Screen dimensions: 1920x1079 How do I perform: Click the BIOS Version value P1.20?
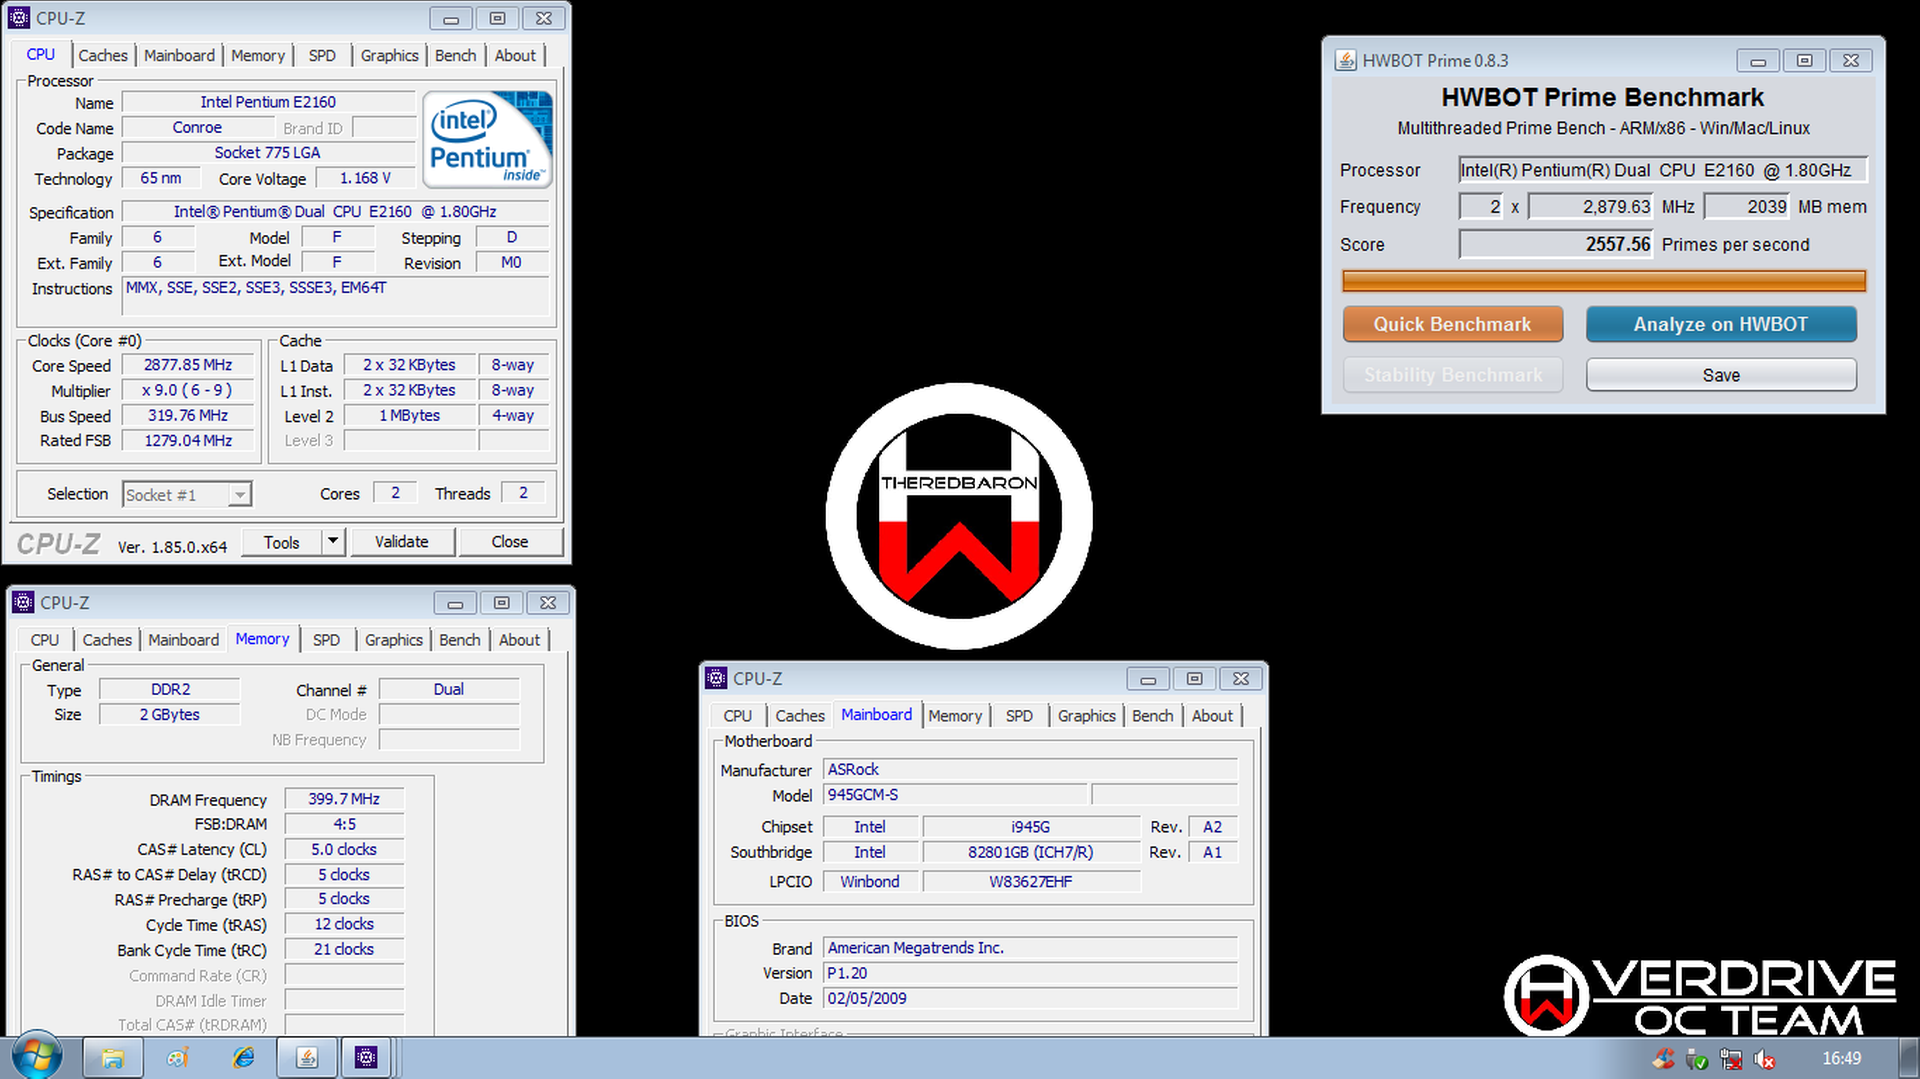pyautogui.click(x=1030, y=973)
